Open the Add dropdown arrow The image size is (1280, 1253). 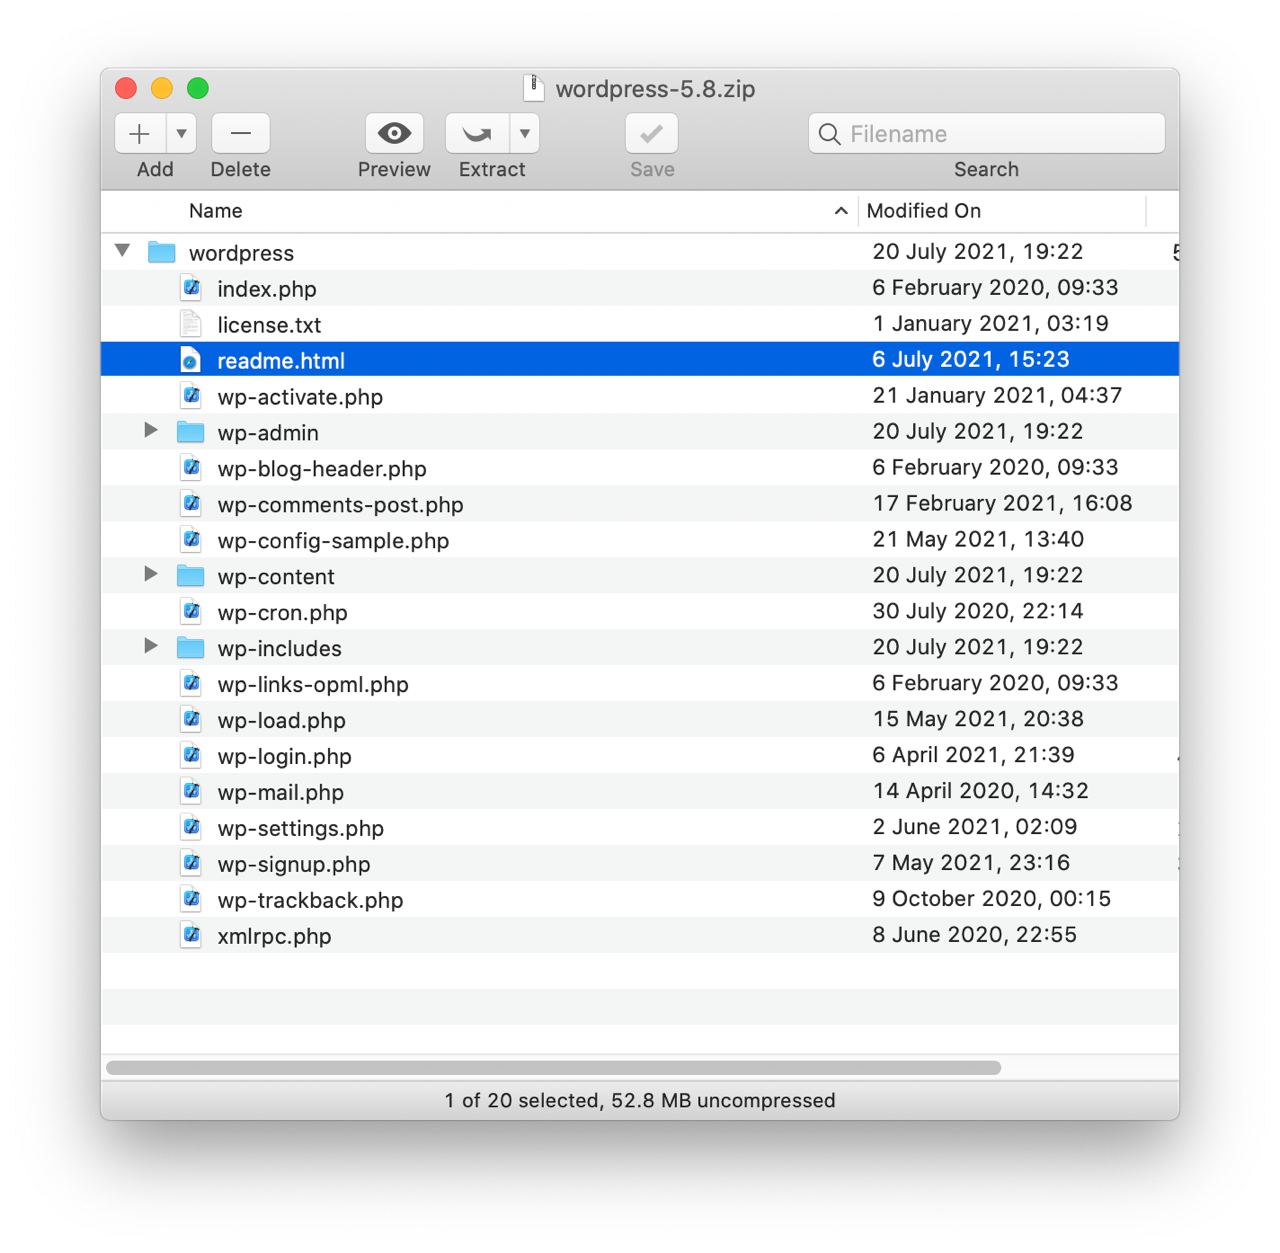181,133
